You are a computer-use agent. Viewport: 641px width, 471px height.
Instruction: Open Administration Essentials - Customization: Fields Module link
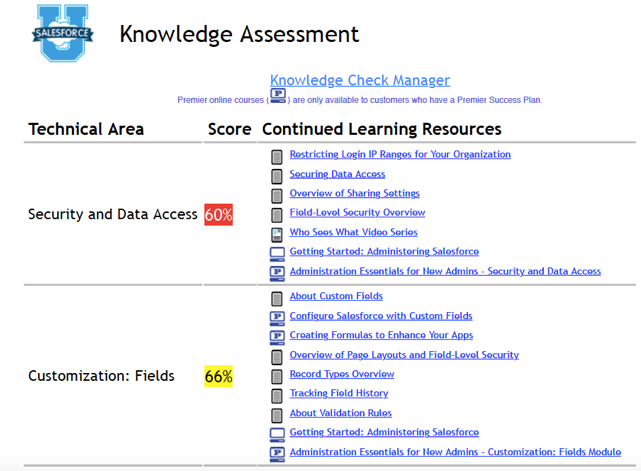455,452
